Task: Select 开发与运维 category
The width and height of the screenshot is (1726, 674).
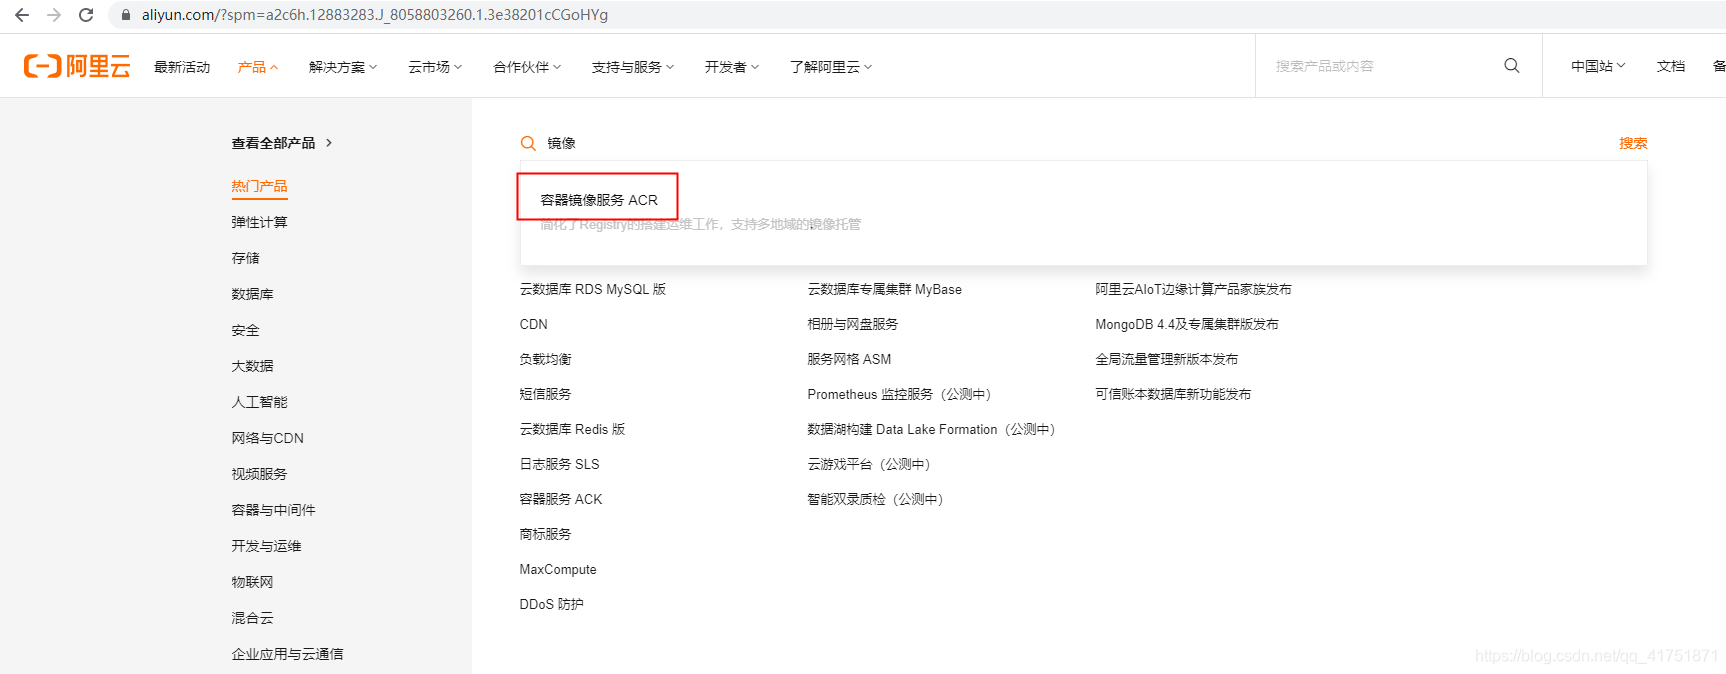Action: 266,546
